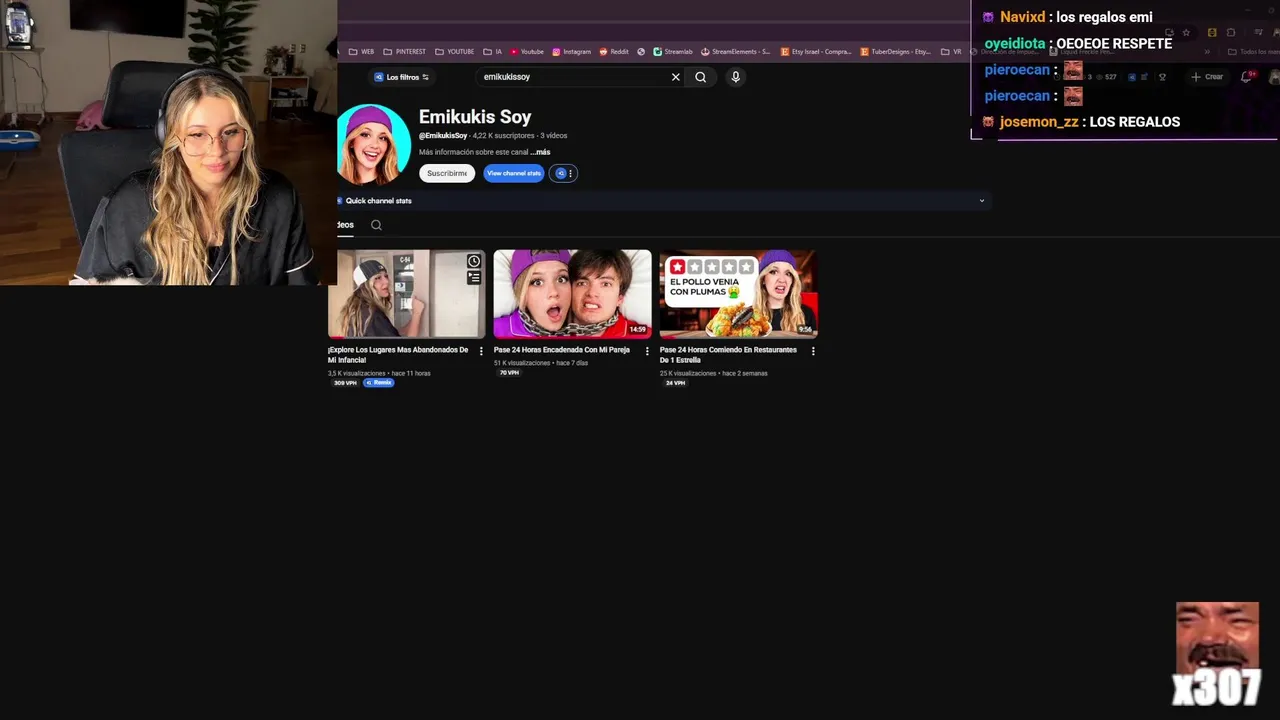Search within channel magnifier icon
The height and width of the screenshot is (720, 1280).
[x=376, y=225]
